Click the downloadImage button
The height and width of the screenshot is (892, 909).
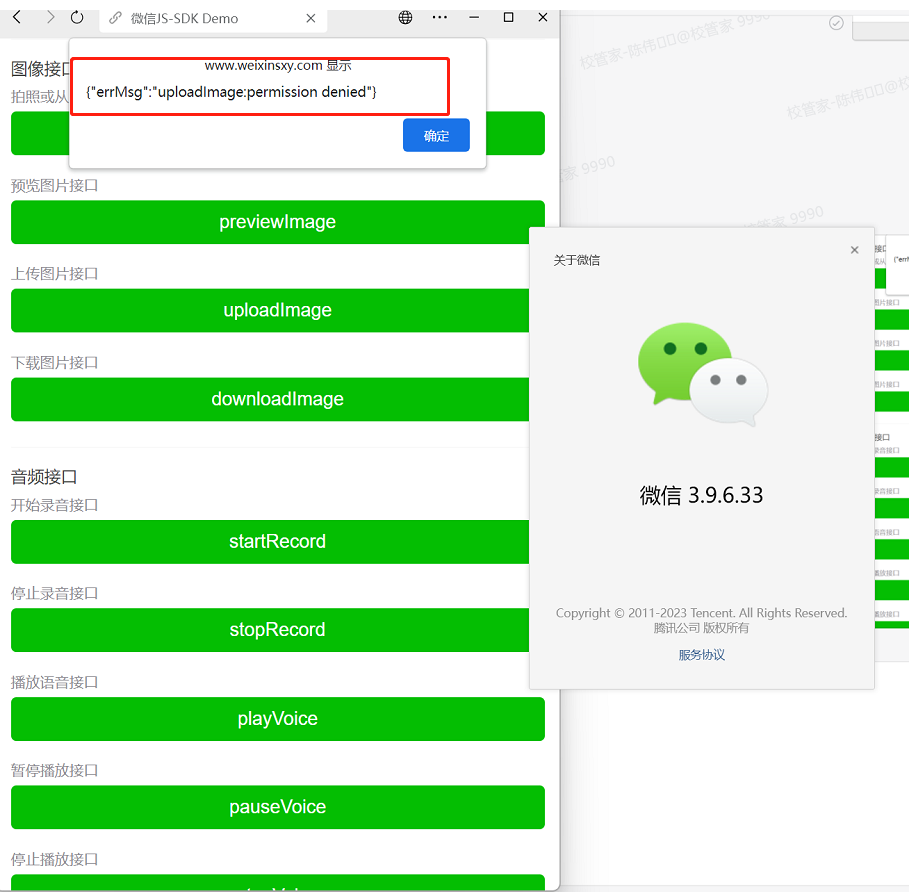click(x=270, y=399)
